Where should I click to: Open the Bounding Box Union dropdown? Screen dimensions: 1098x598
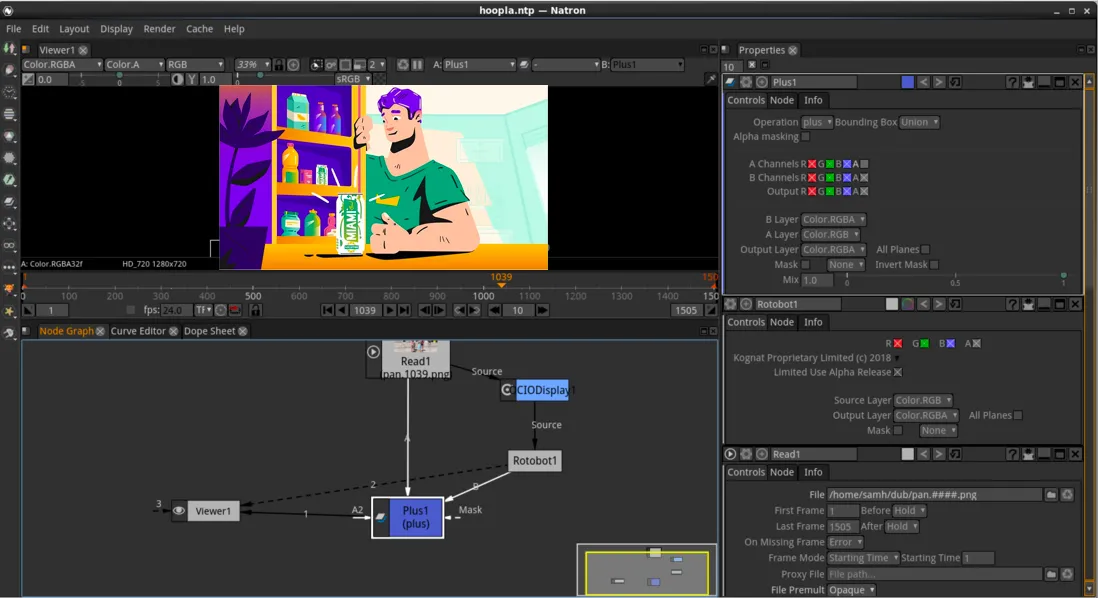click(919, 122)
